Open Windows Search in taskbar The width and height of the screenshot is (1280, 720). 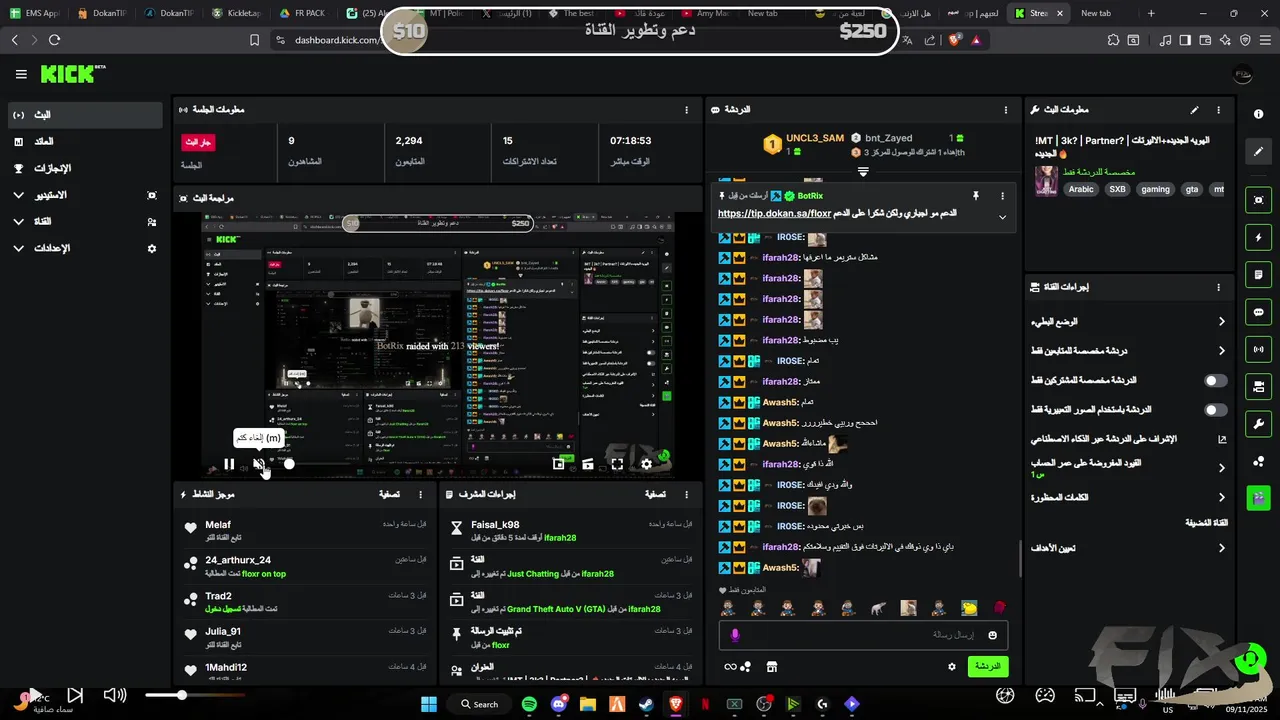coord(478,704)
